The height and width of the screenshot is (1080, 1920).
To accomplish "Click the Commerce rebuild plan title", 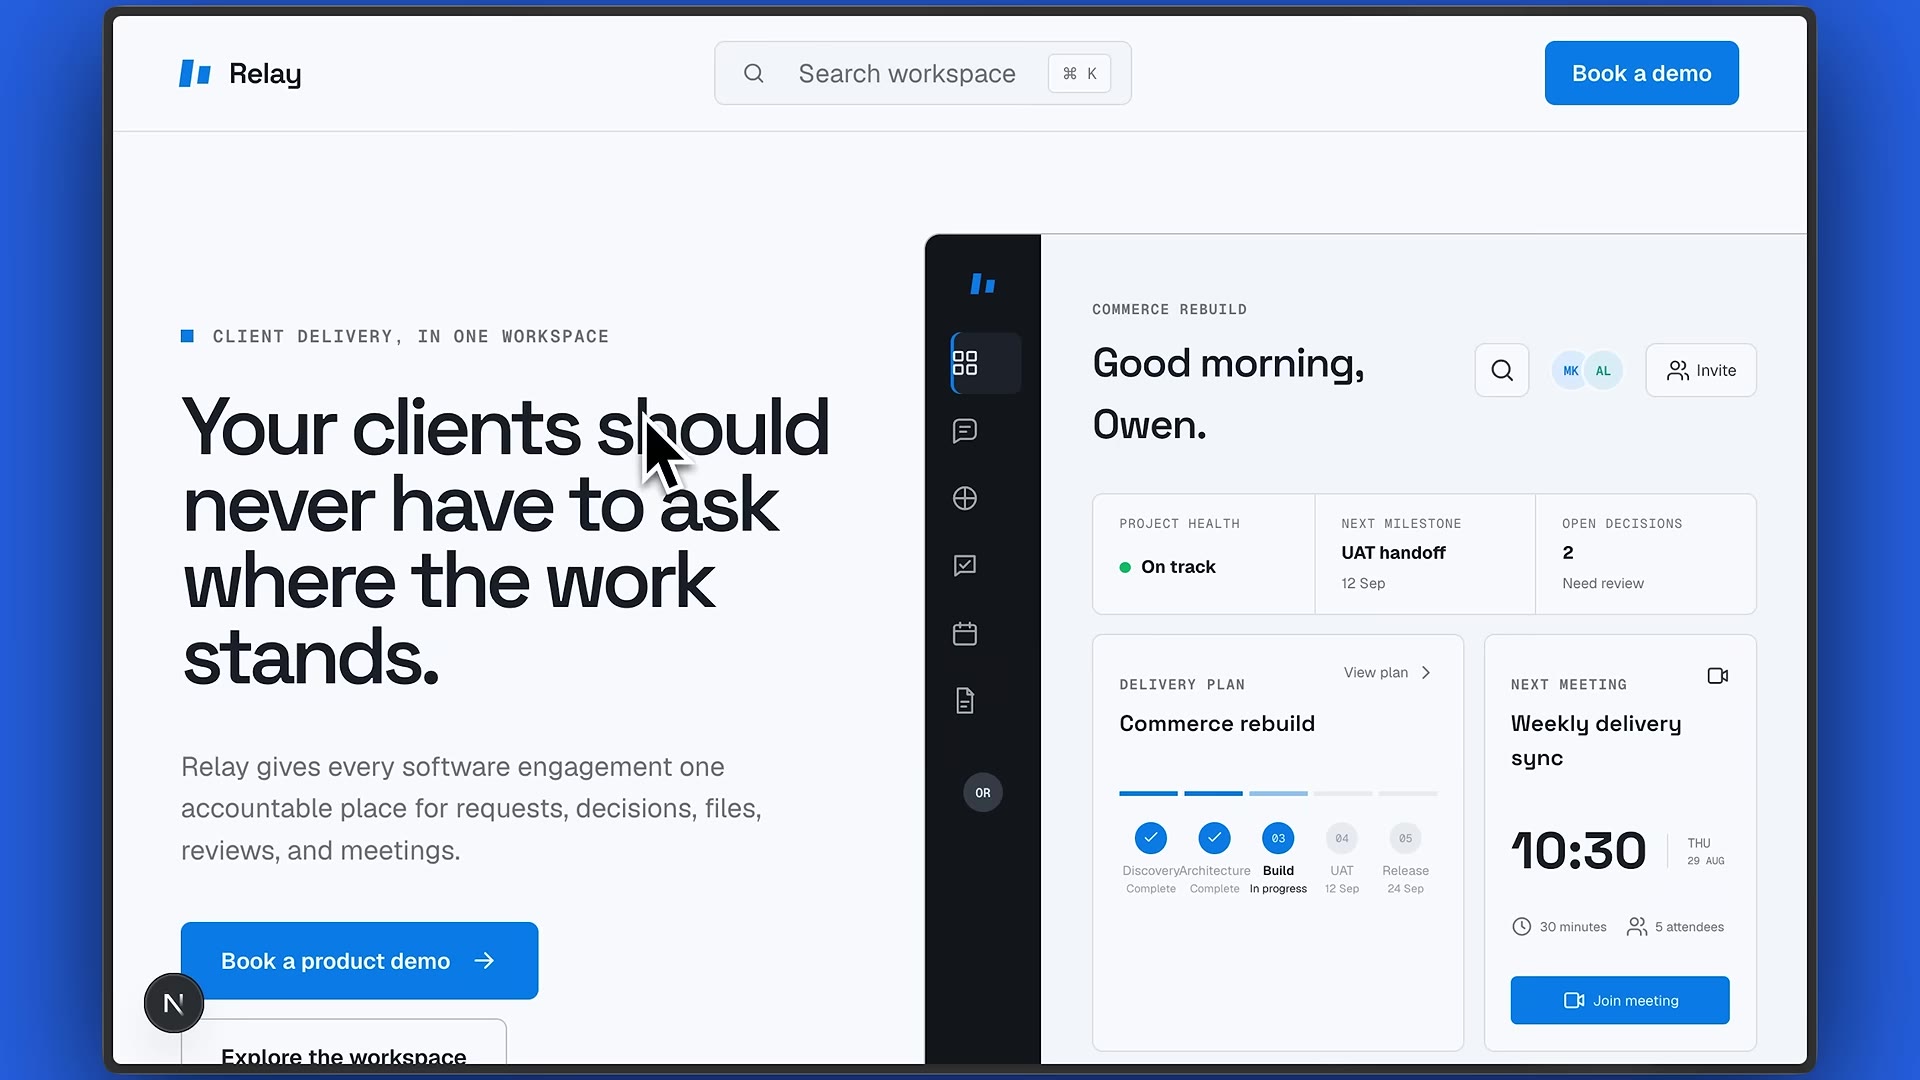I will (1217, 724).
